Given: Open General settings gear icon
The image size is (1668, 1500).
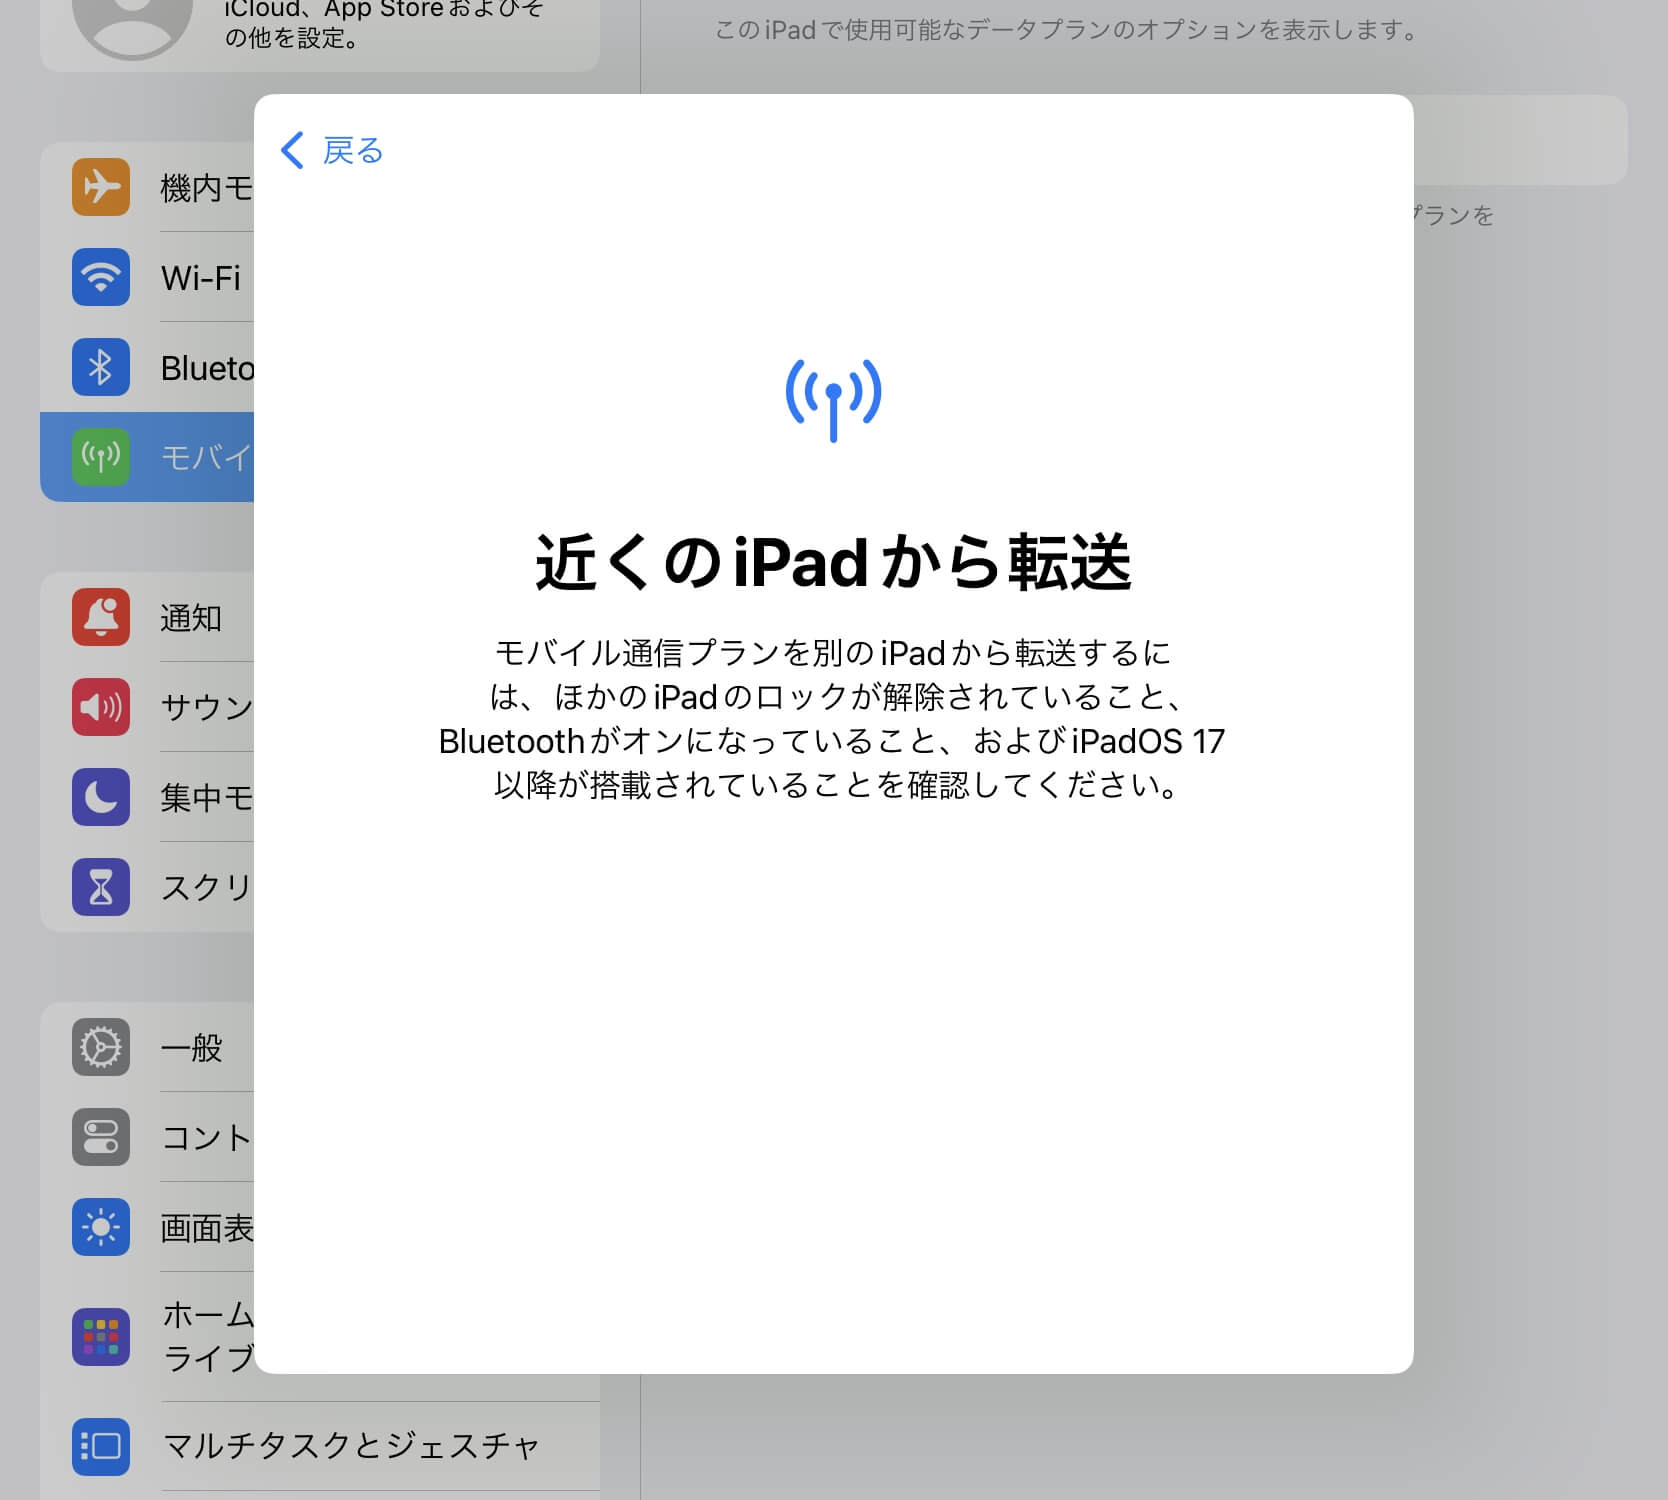Looking at the screenshot, I should (x=101, y=1047).
